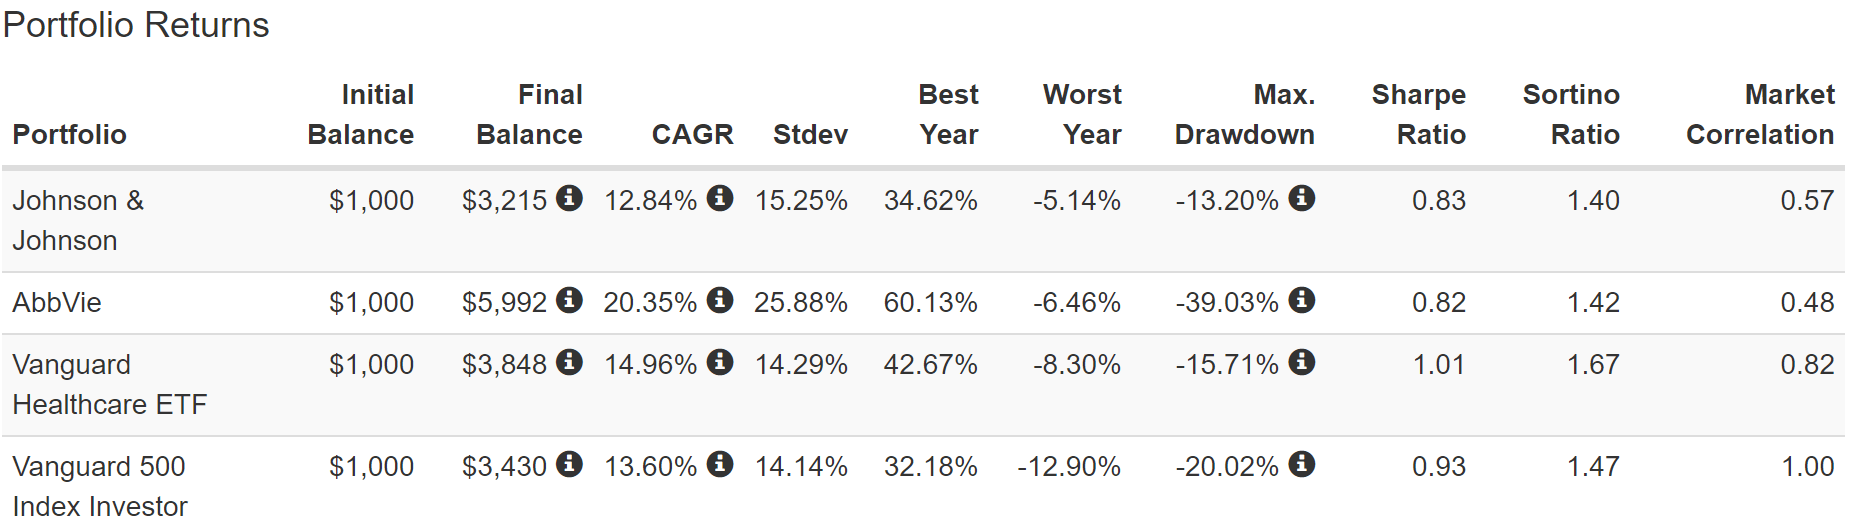Click the Vanguard Healthcare ETF row label
The width and height of the screenshot is (1855, 530).
109,384
